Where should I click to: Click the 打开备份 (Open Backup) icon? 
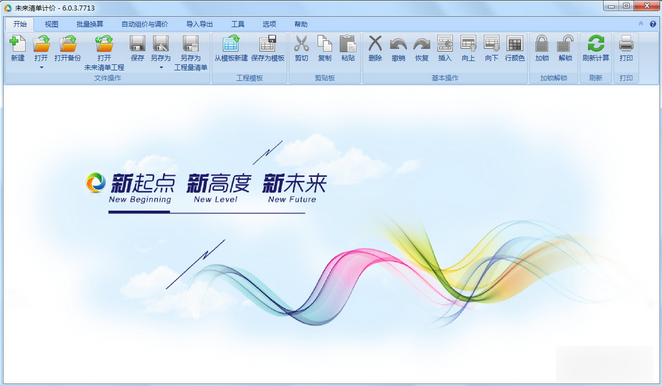[x=68, y=43]
